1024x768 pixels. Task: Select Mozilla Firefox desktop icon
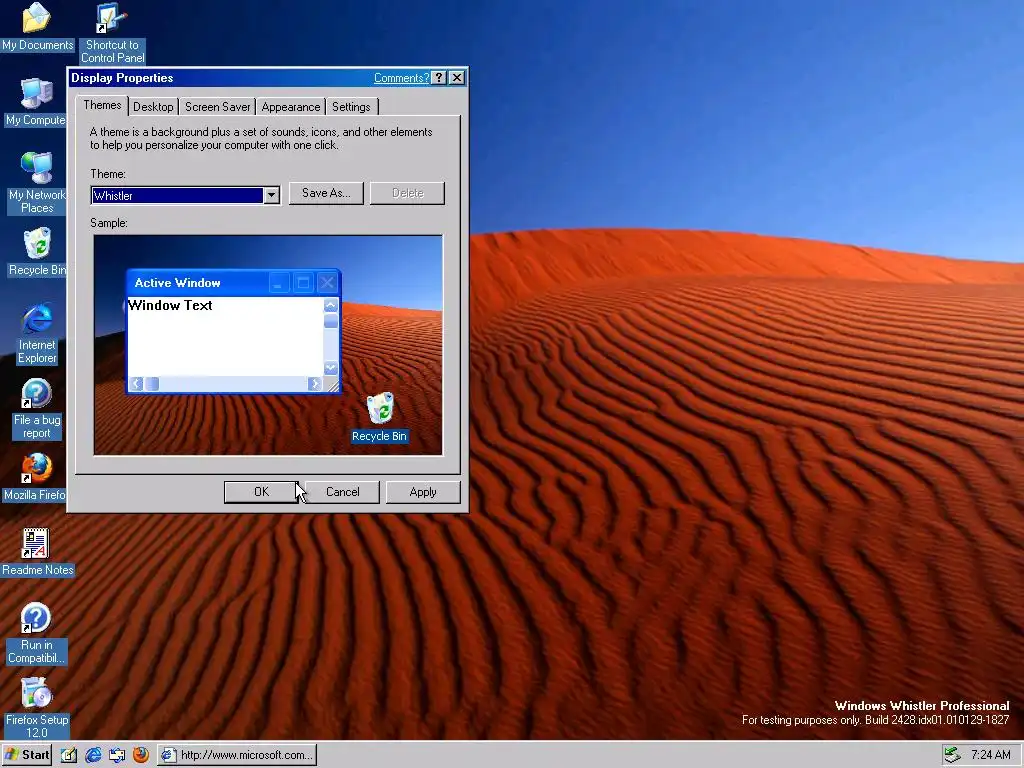tap(35, 477)
